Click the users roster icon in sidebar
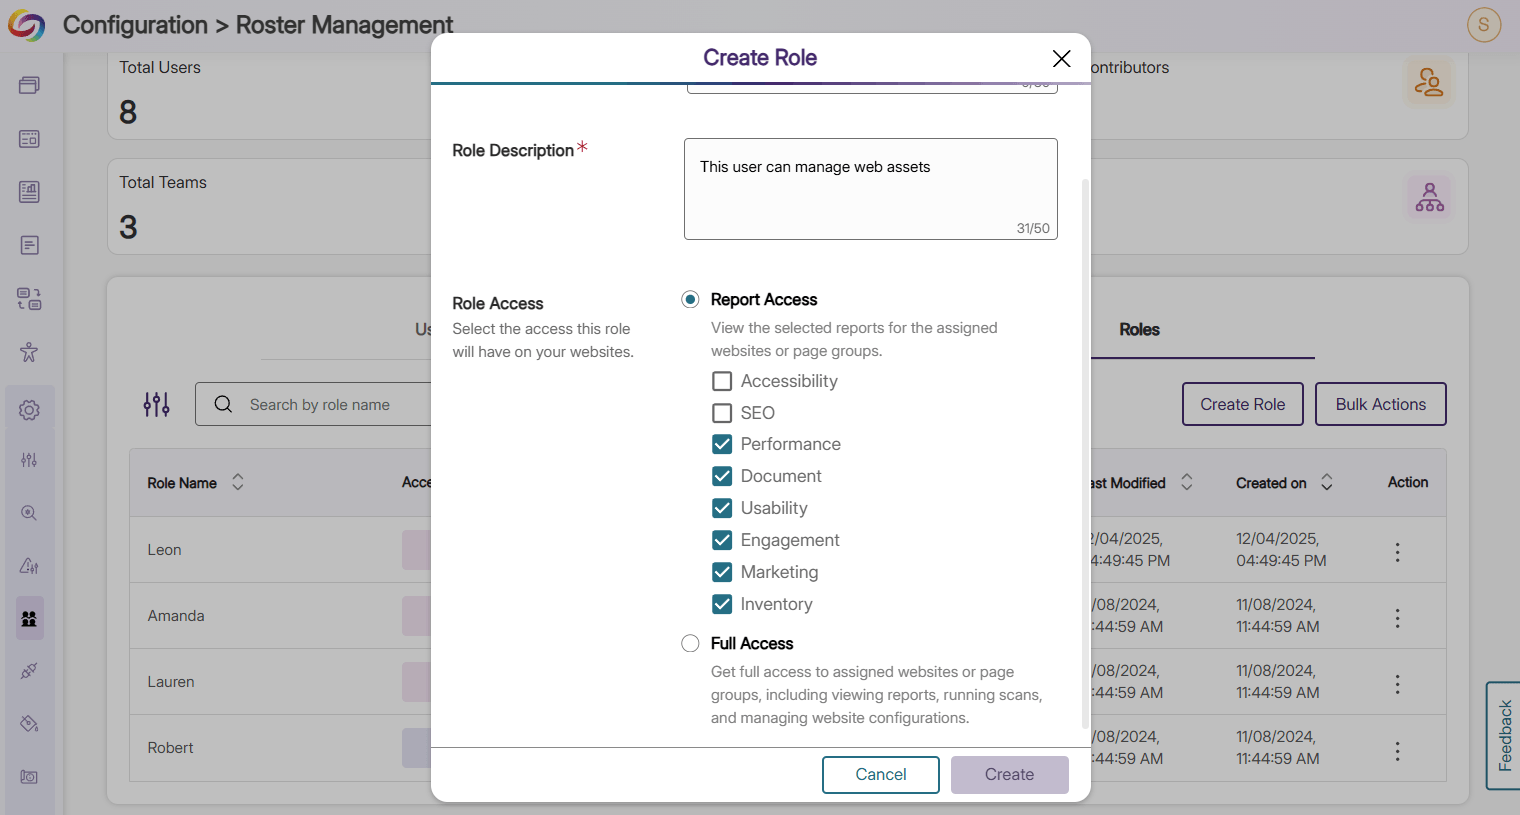 tap(29, 618)
